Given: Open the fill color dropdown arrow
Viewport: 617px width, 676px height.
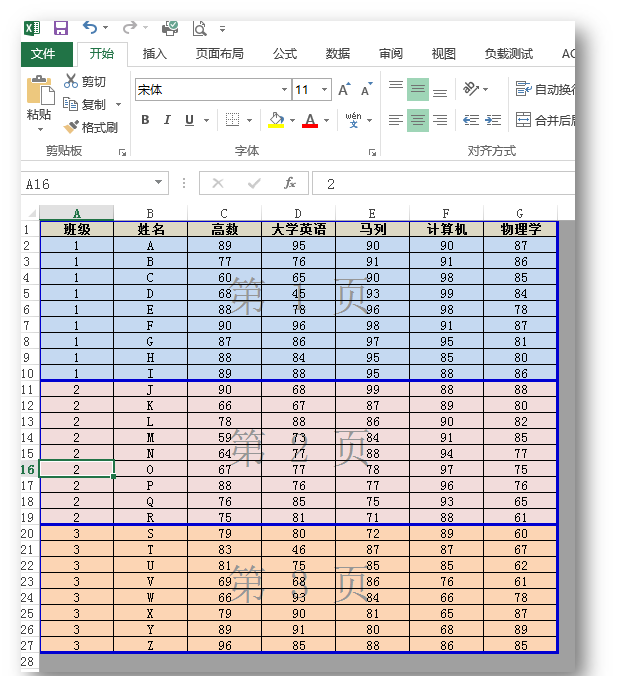Looking at the screenshot, I should pos(292,120).
